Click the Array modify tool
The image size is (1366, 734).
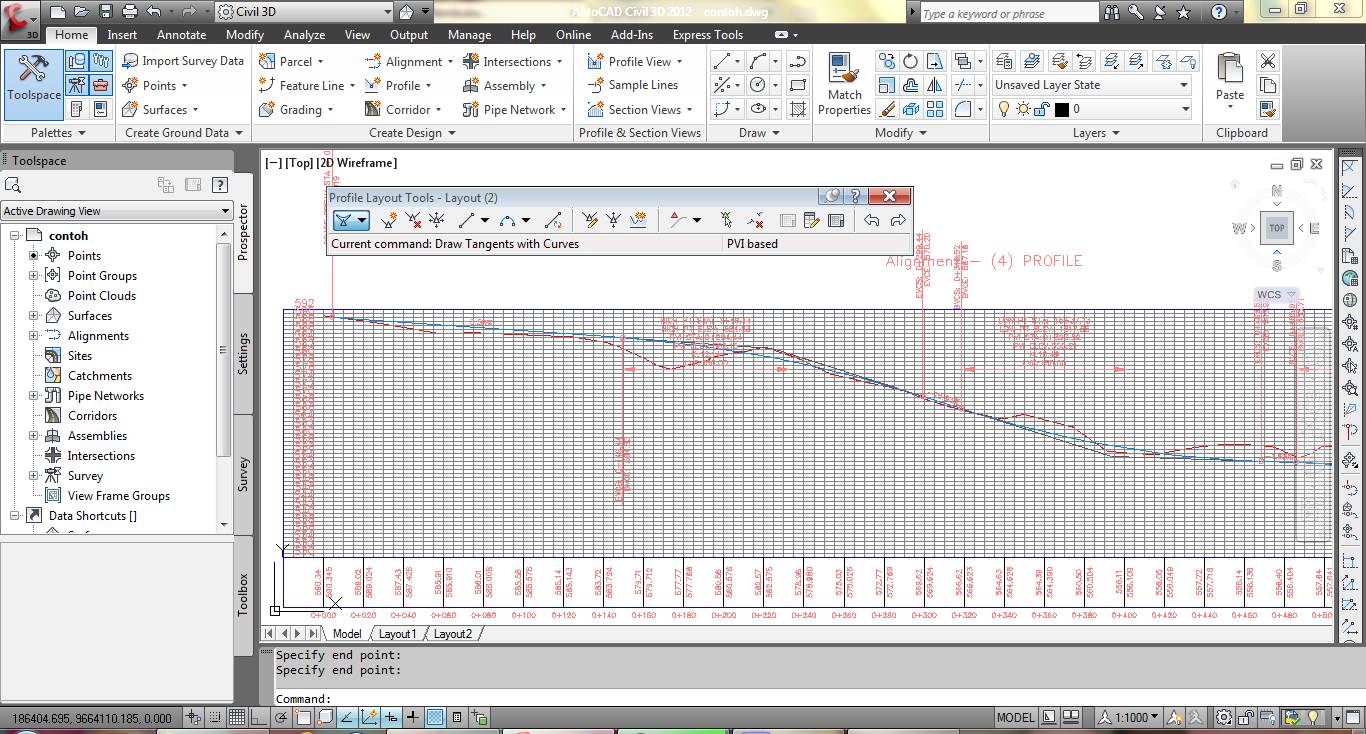pos(934,109)
